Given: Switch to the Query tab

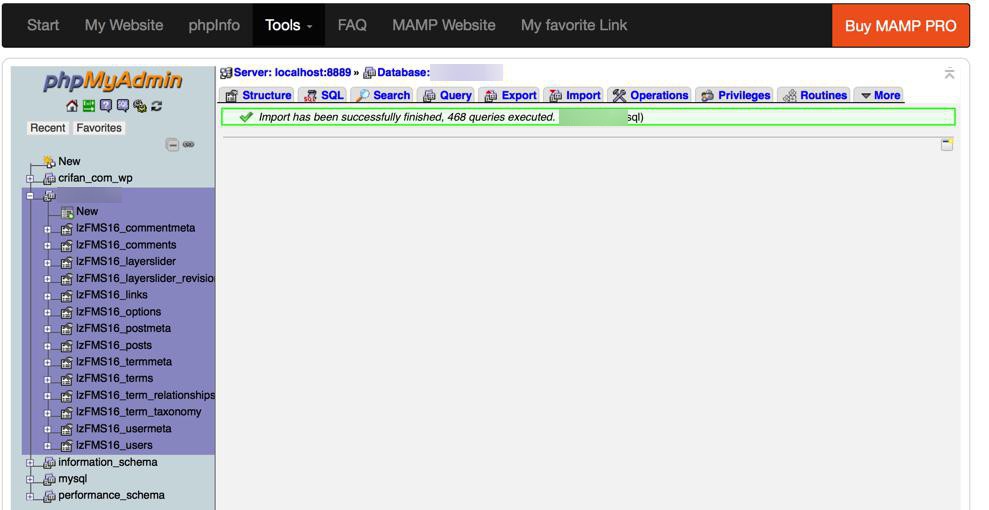Looking at the screenshot, I should [x=446, y=95].
